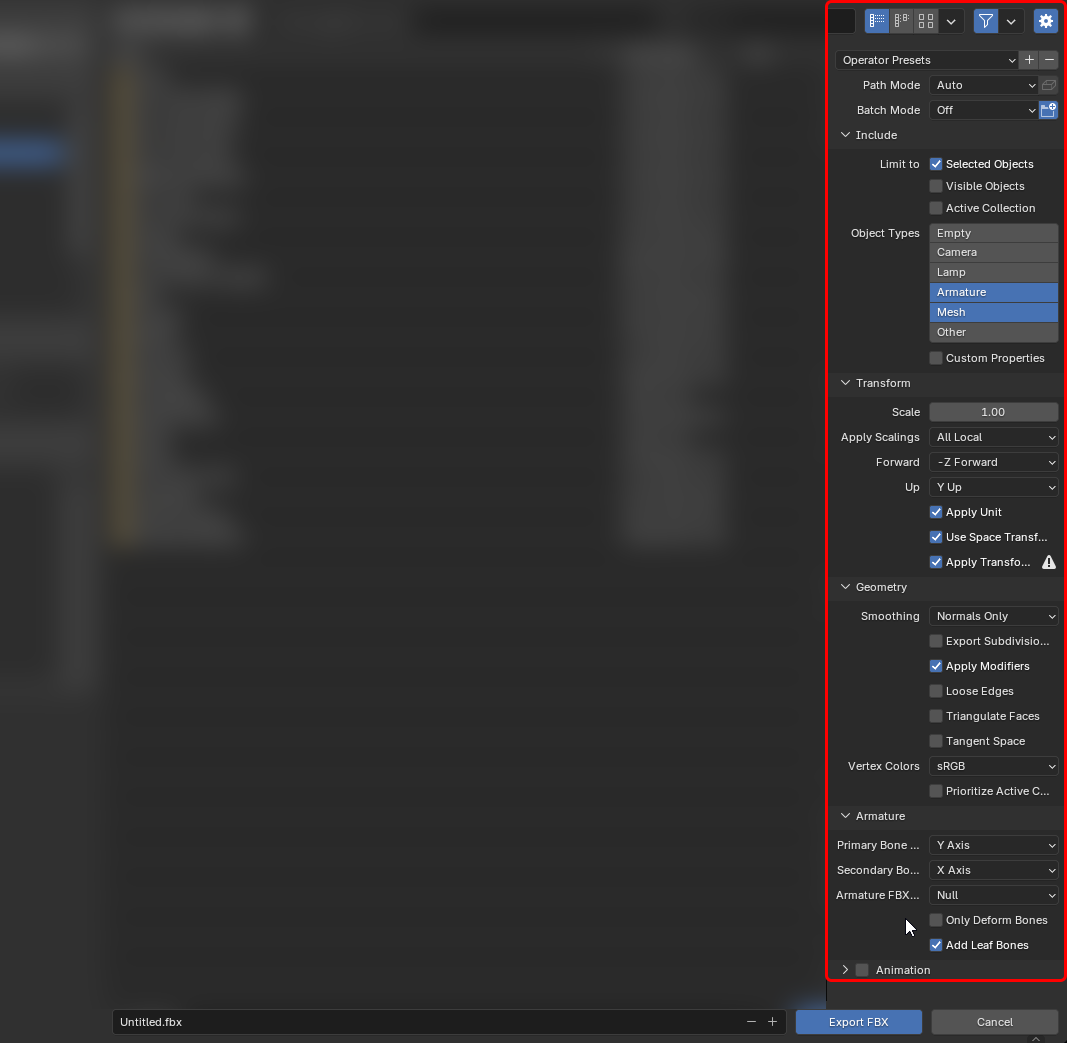The height and width of the screenshot is (1043, 1067).
Task: Toggle file filtering funnel icon
Action: click(986, 21)
